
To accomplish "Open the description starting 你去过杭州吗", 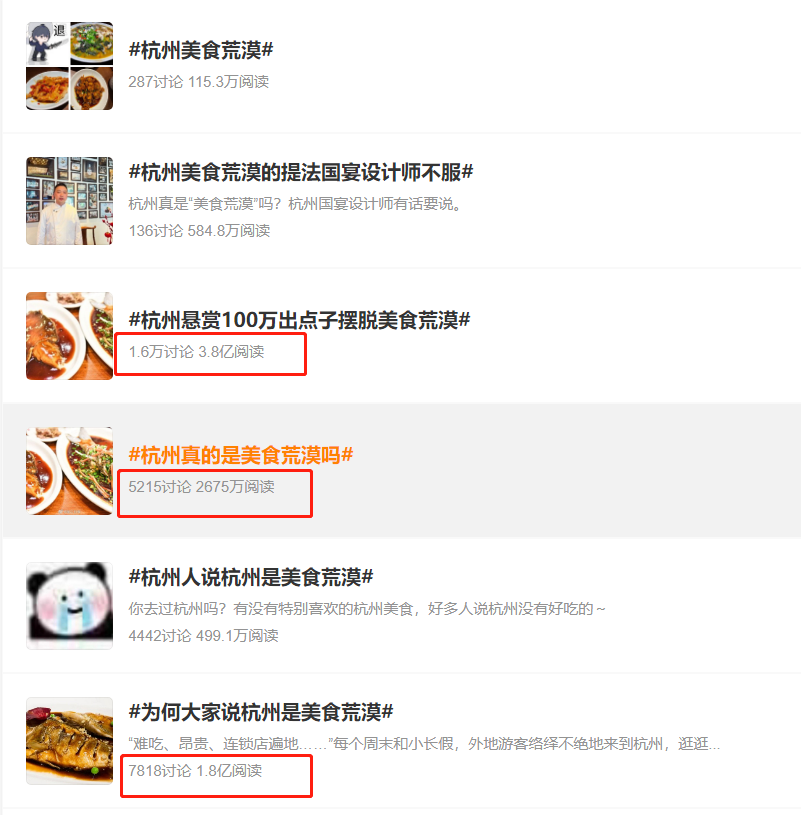I will click(367, 609).
